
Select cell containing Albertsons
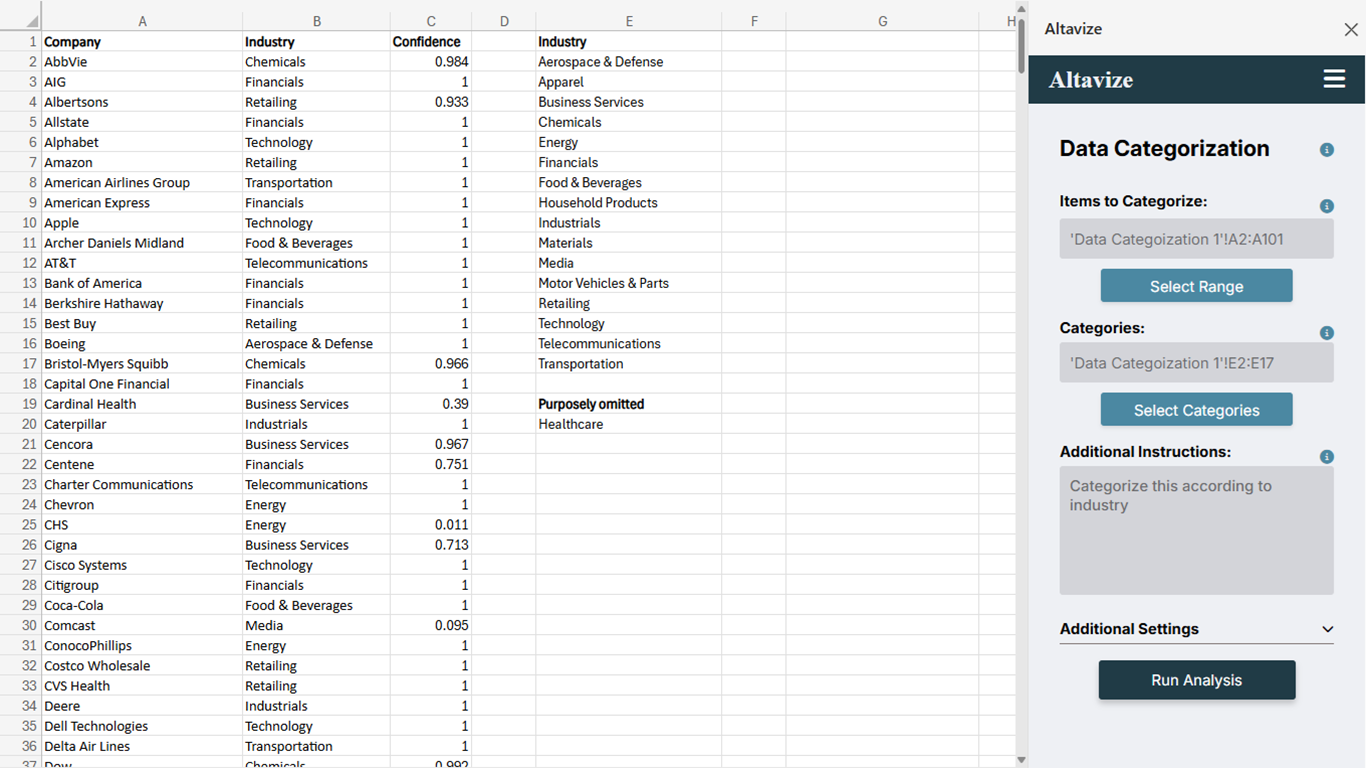(142, 102)
